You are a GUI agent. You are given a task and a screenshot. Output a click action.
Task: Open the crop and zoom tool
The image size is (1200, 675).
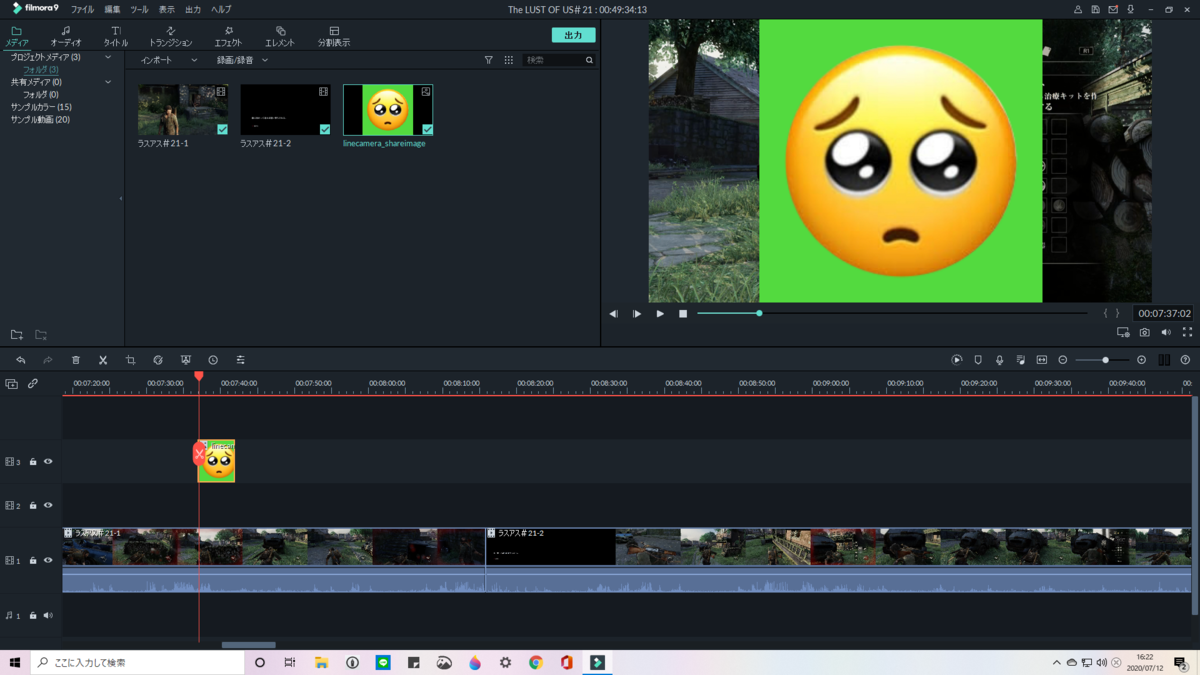coord(130,360)
